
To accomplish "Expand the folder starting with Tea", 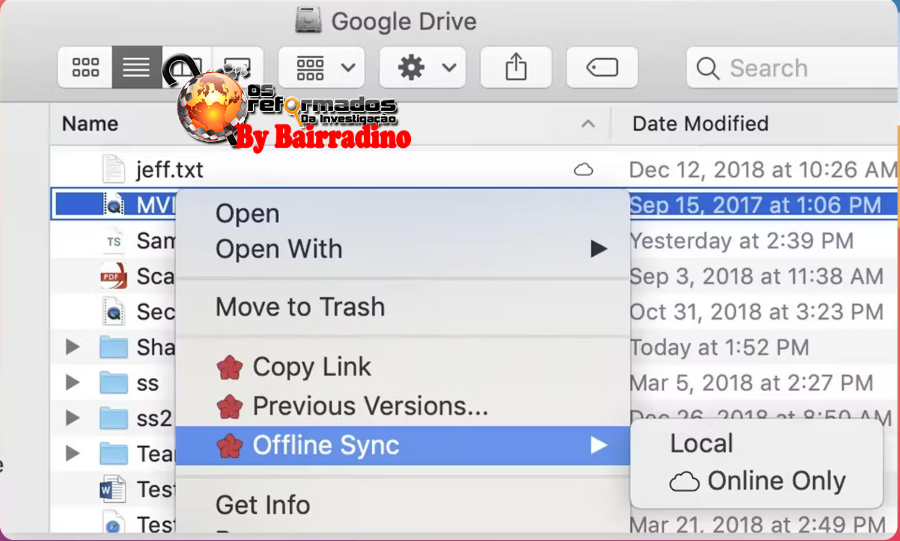I will [72, 454].
